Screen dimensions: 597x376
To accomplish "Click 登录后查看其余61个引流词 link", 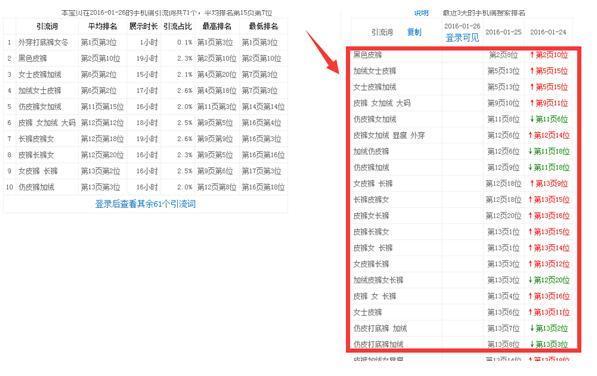I will pyautogui.click(x=145, y=204).
